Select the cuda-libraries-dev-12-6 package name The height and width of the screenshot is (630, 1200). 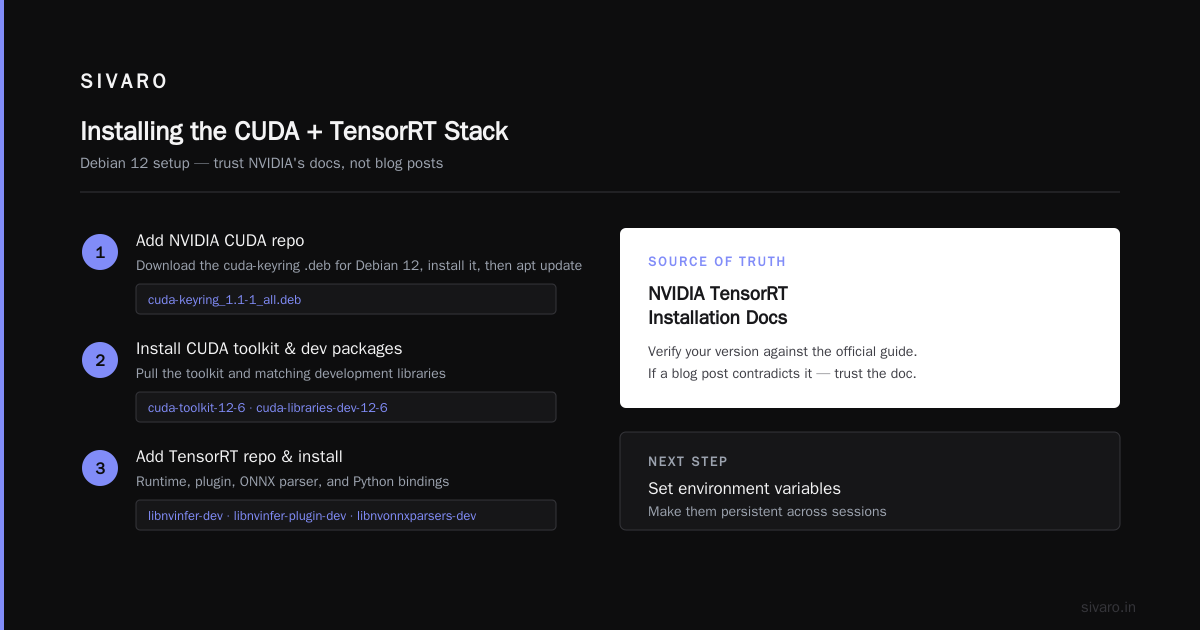[x=322, y=407]
